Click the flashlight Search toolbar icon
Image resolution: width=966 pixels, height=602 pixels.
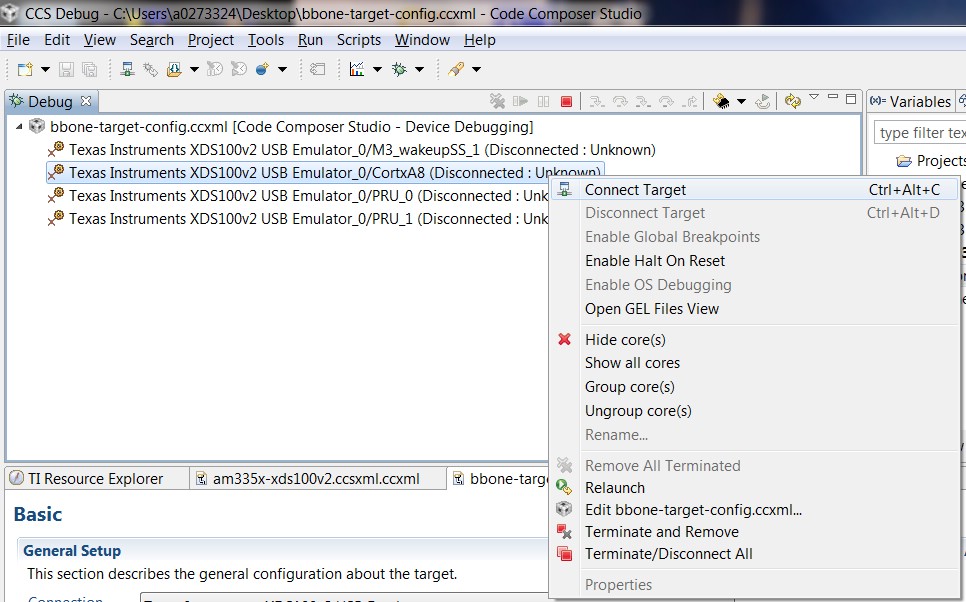tap(456, 69)
